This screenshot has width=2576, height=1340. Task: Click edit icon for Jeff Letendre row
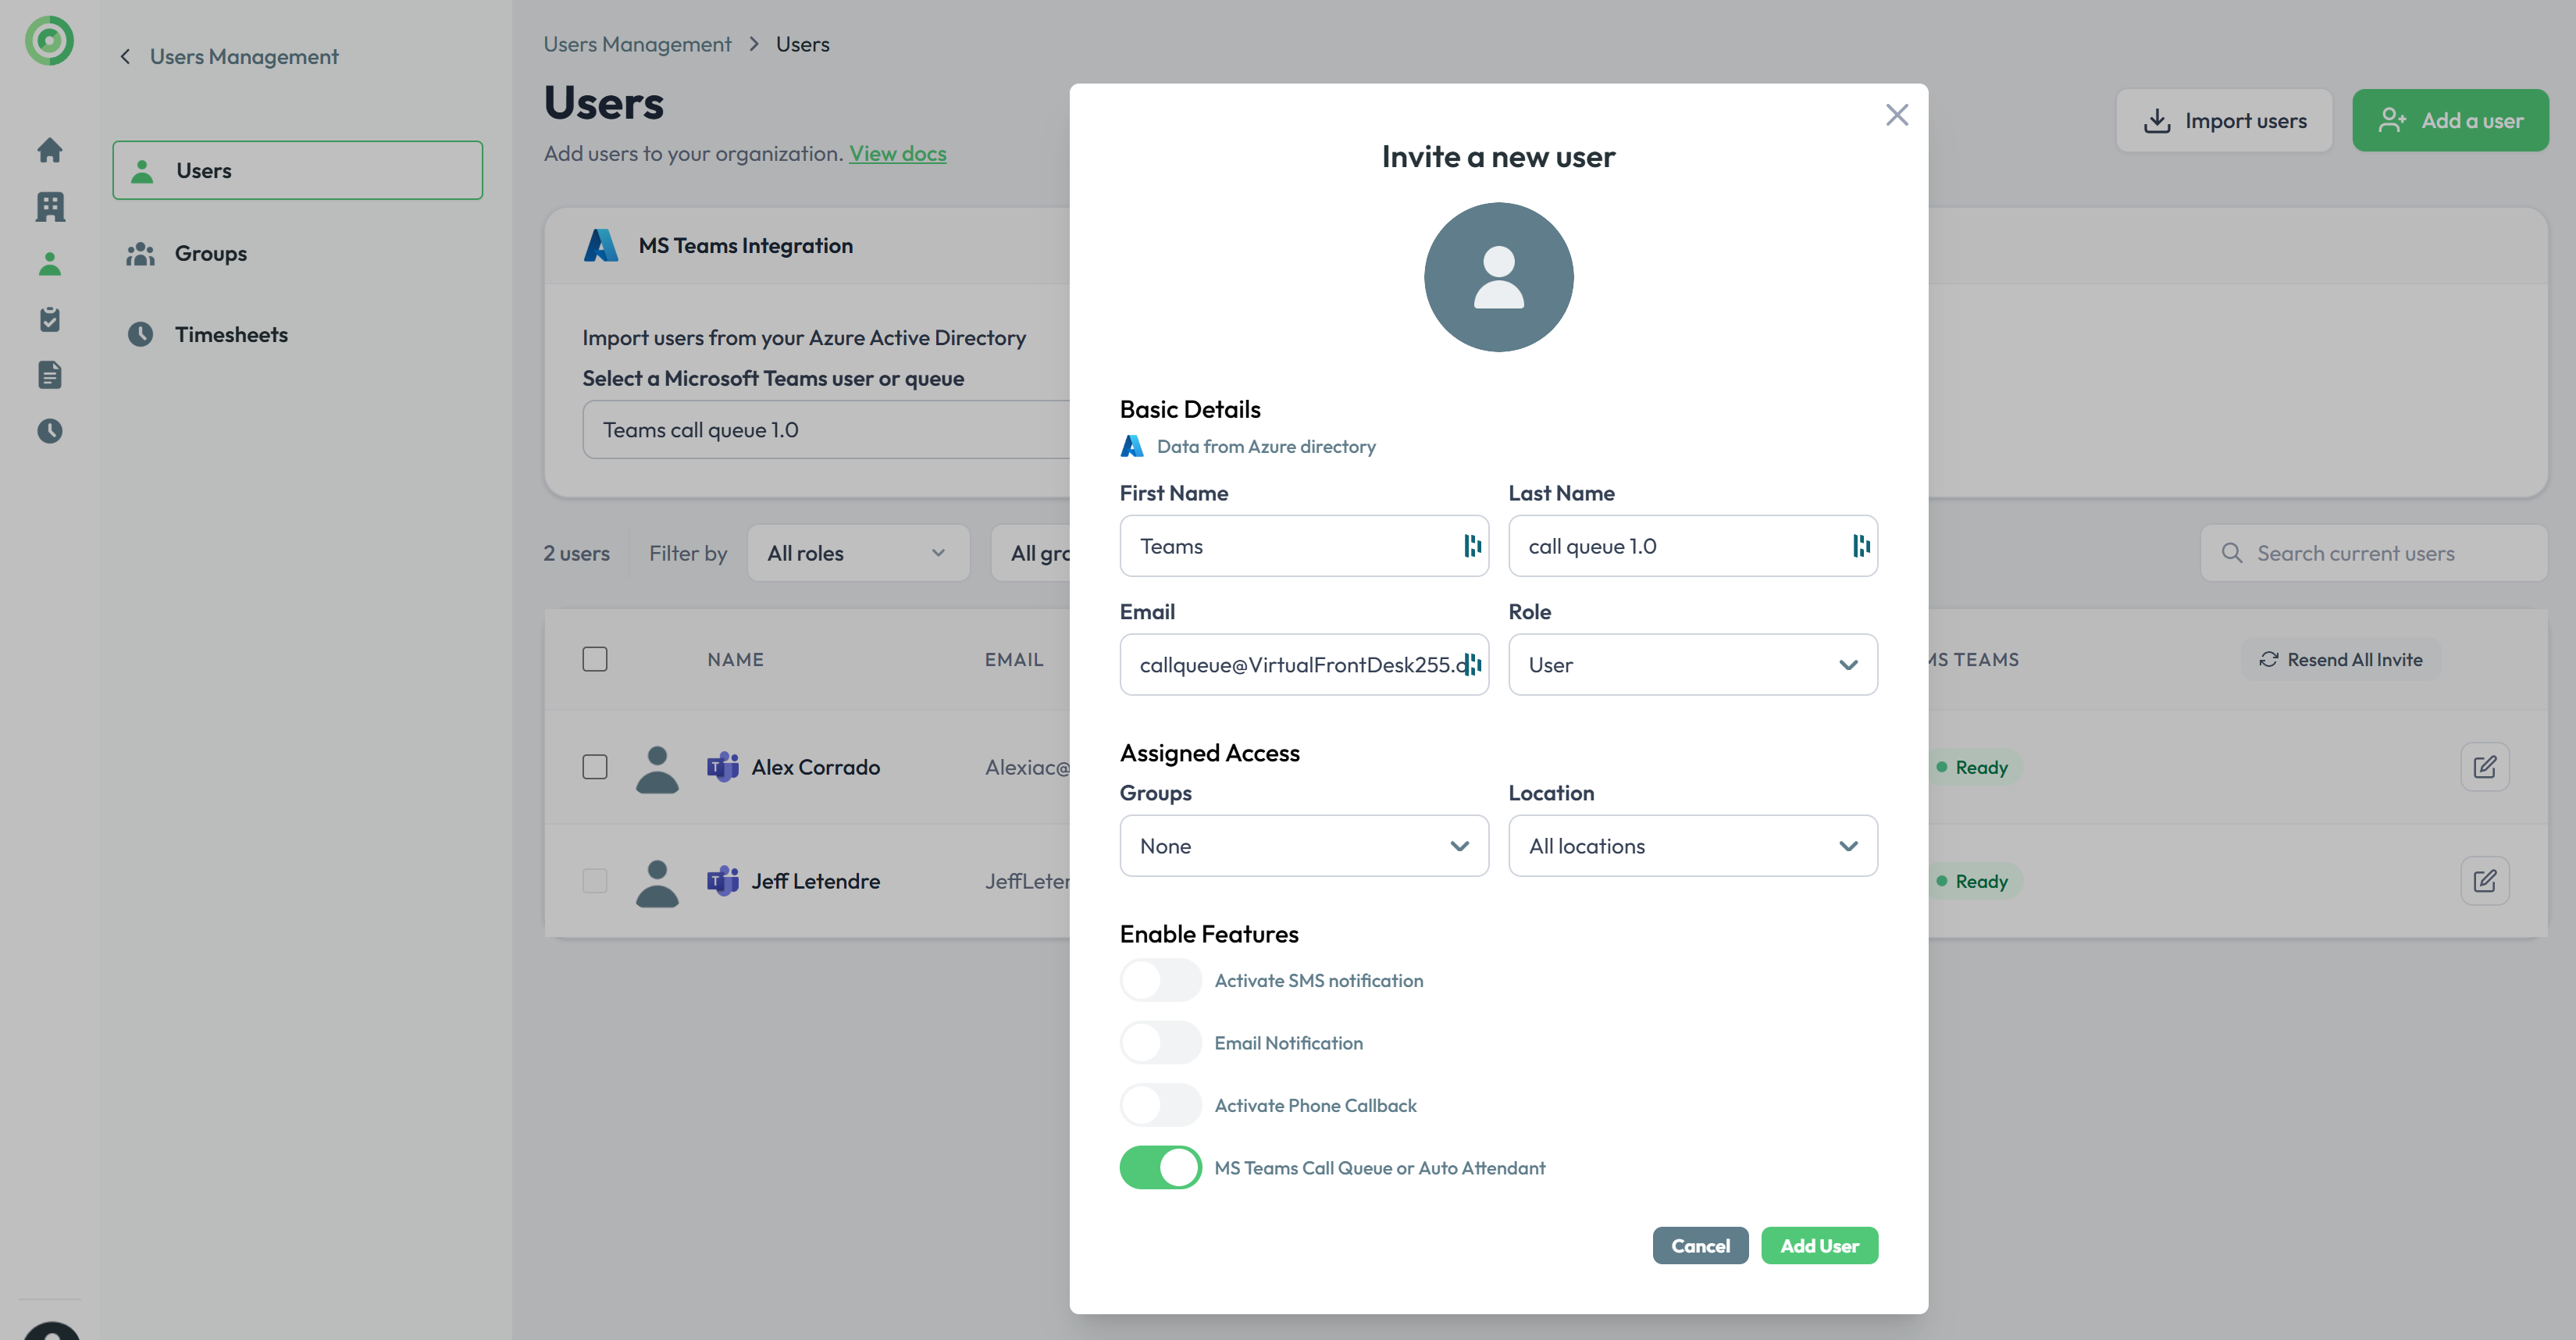pyautogui.click(x=2484, y=881)
